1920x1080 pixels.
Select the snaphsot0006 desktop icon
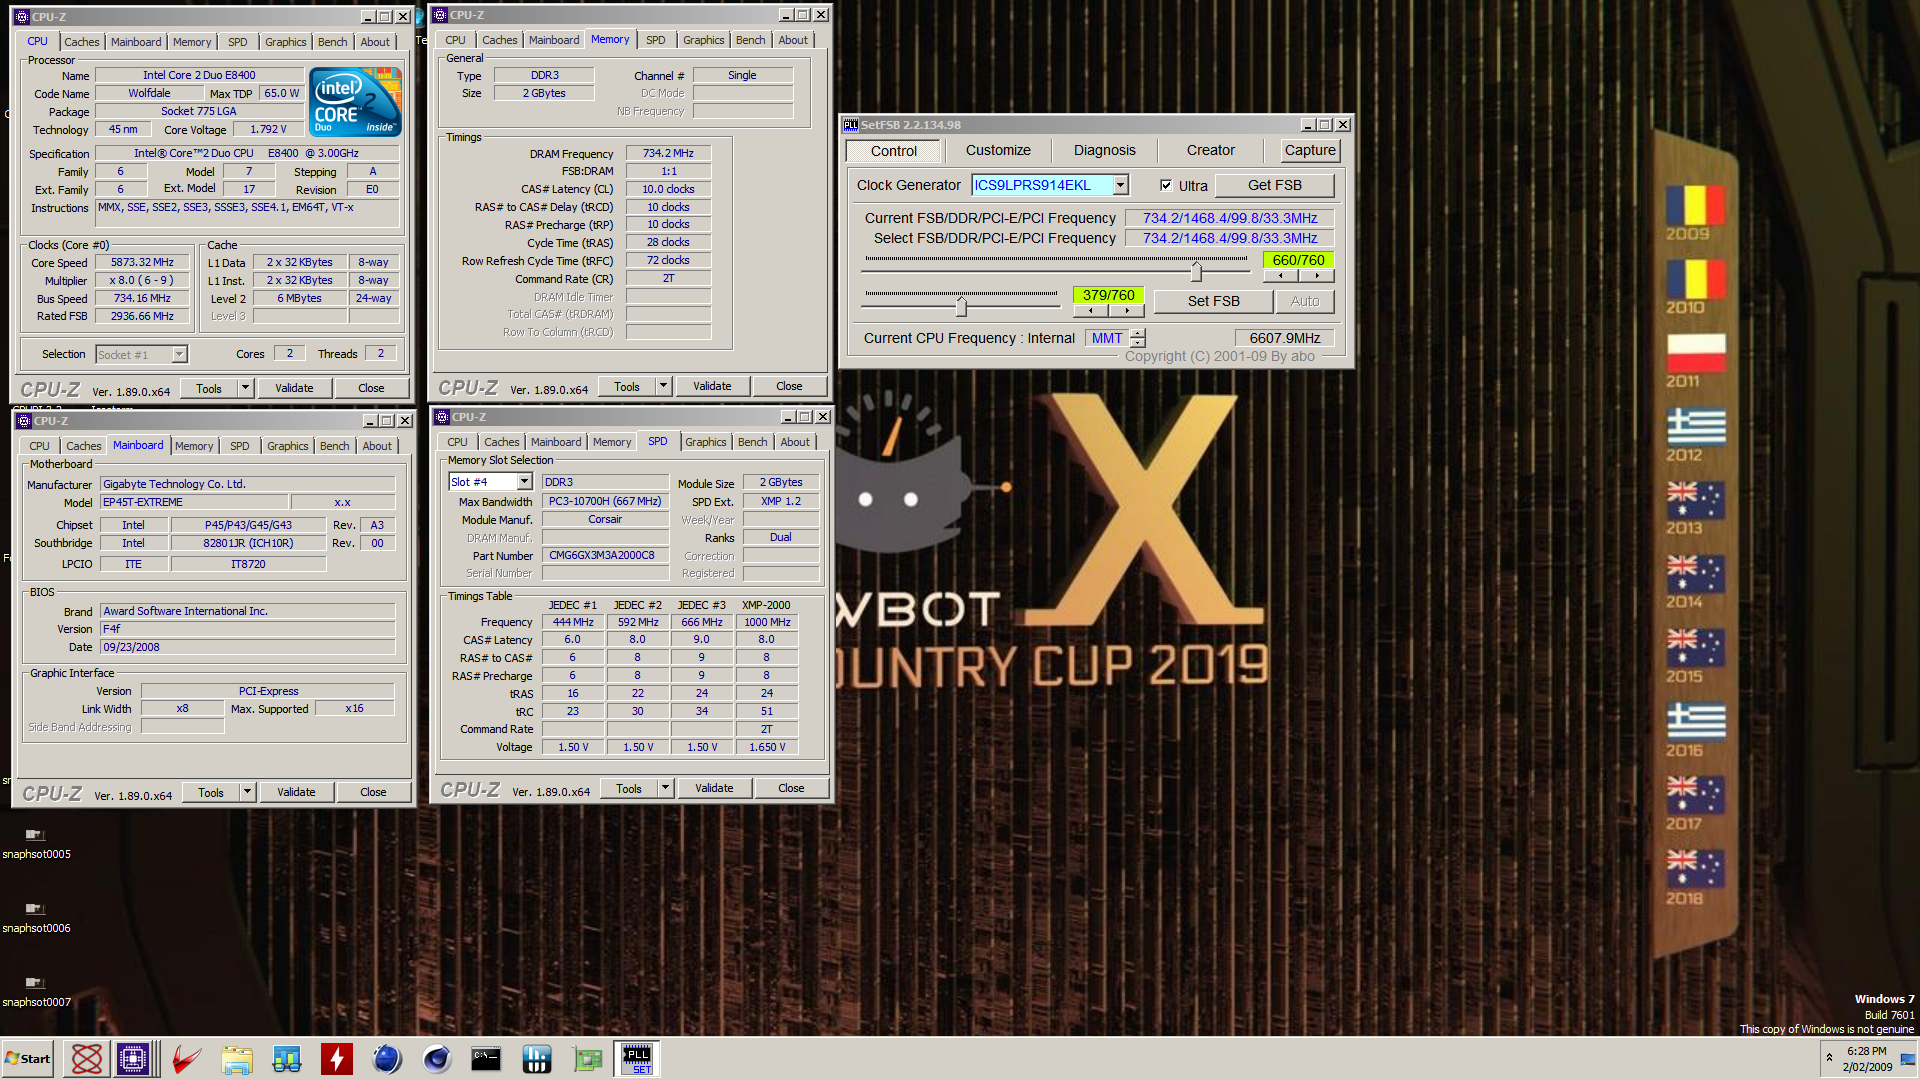coord(36,917)
